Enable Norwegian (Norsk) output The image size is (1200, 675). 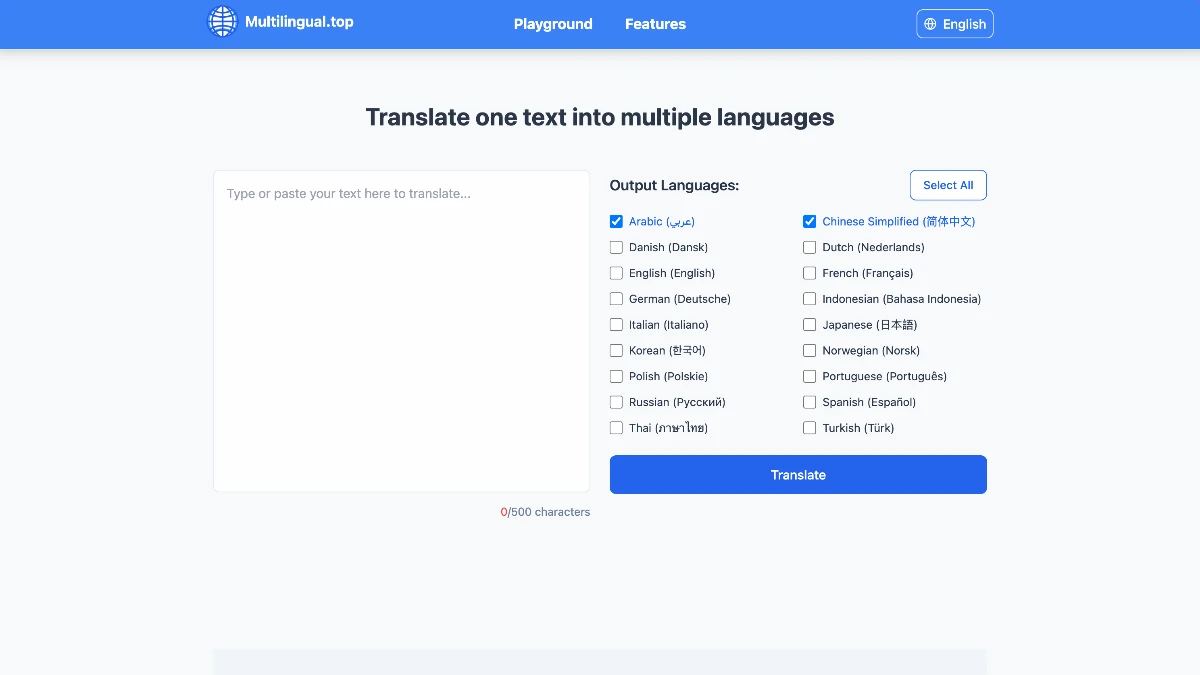tap(809, 350)
